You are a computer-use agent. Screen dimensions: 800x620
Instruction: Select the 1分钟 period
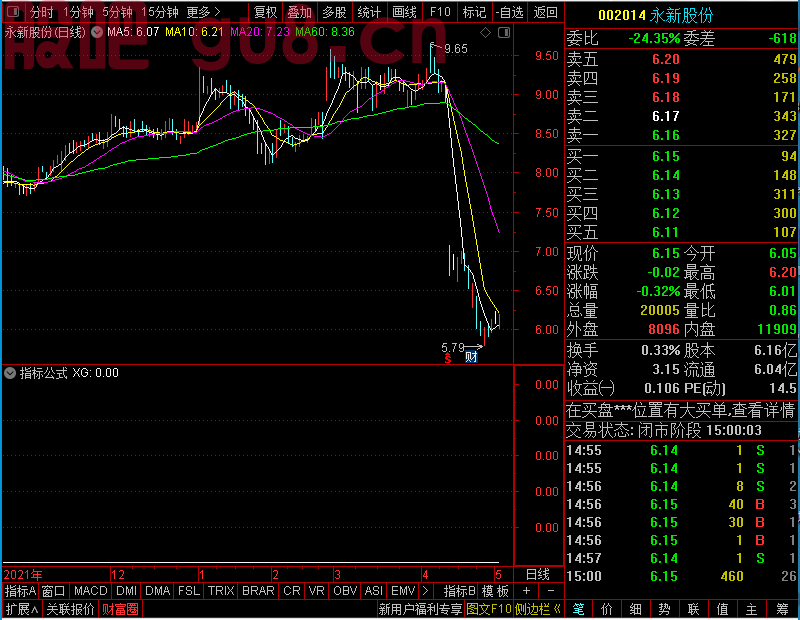[x=78, y=12]
